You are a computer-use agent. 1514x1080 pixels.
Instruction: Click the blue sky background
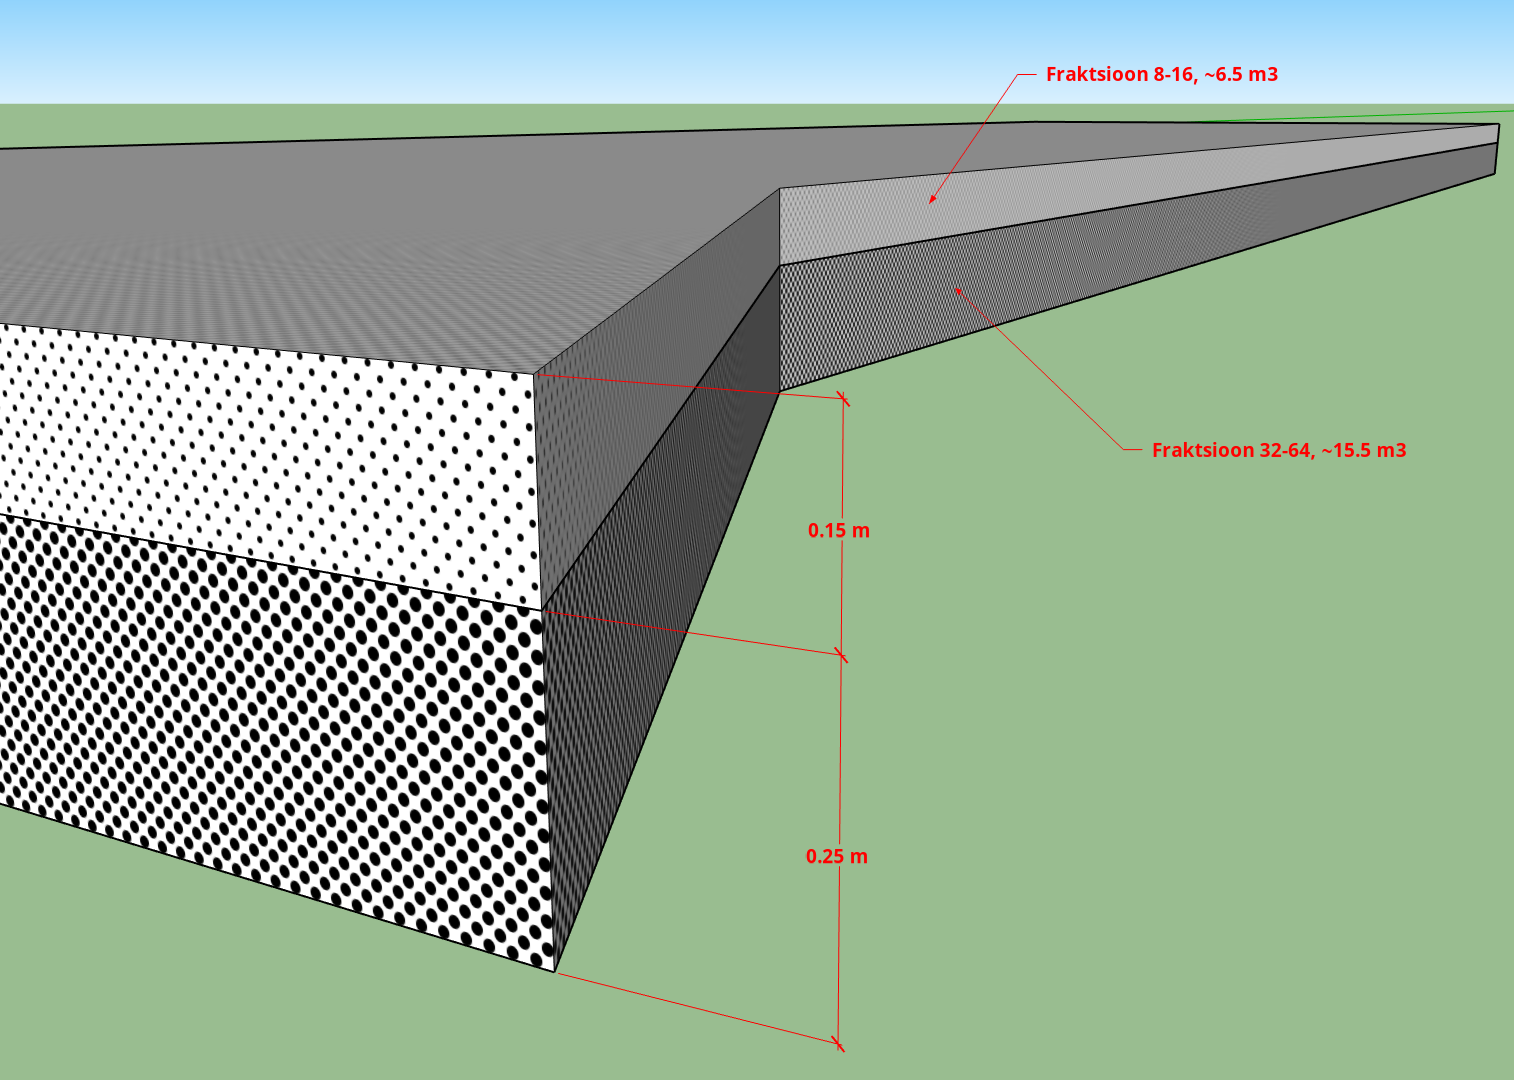coord(500,50)
